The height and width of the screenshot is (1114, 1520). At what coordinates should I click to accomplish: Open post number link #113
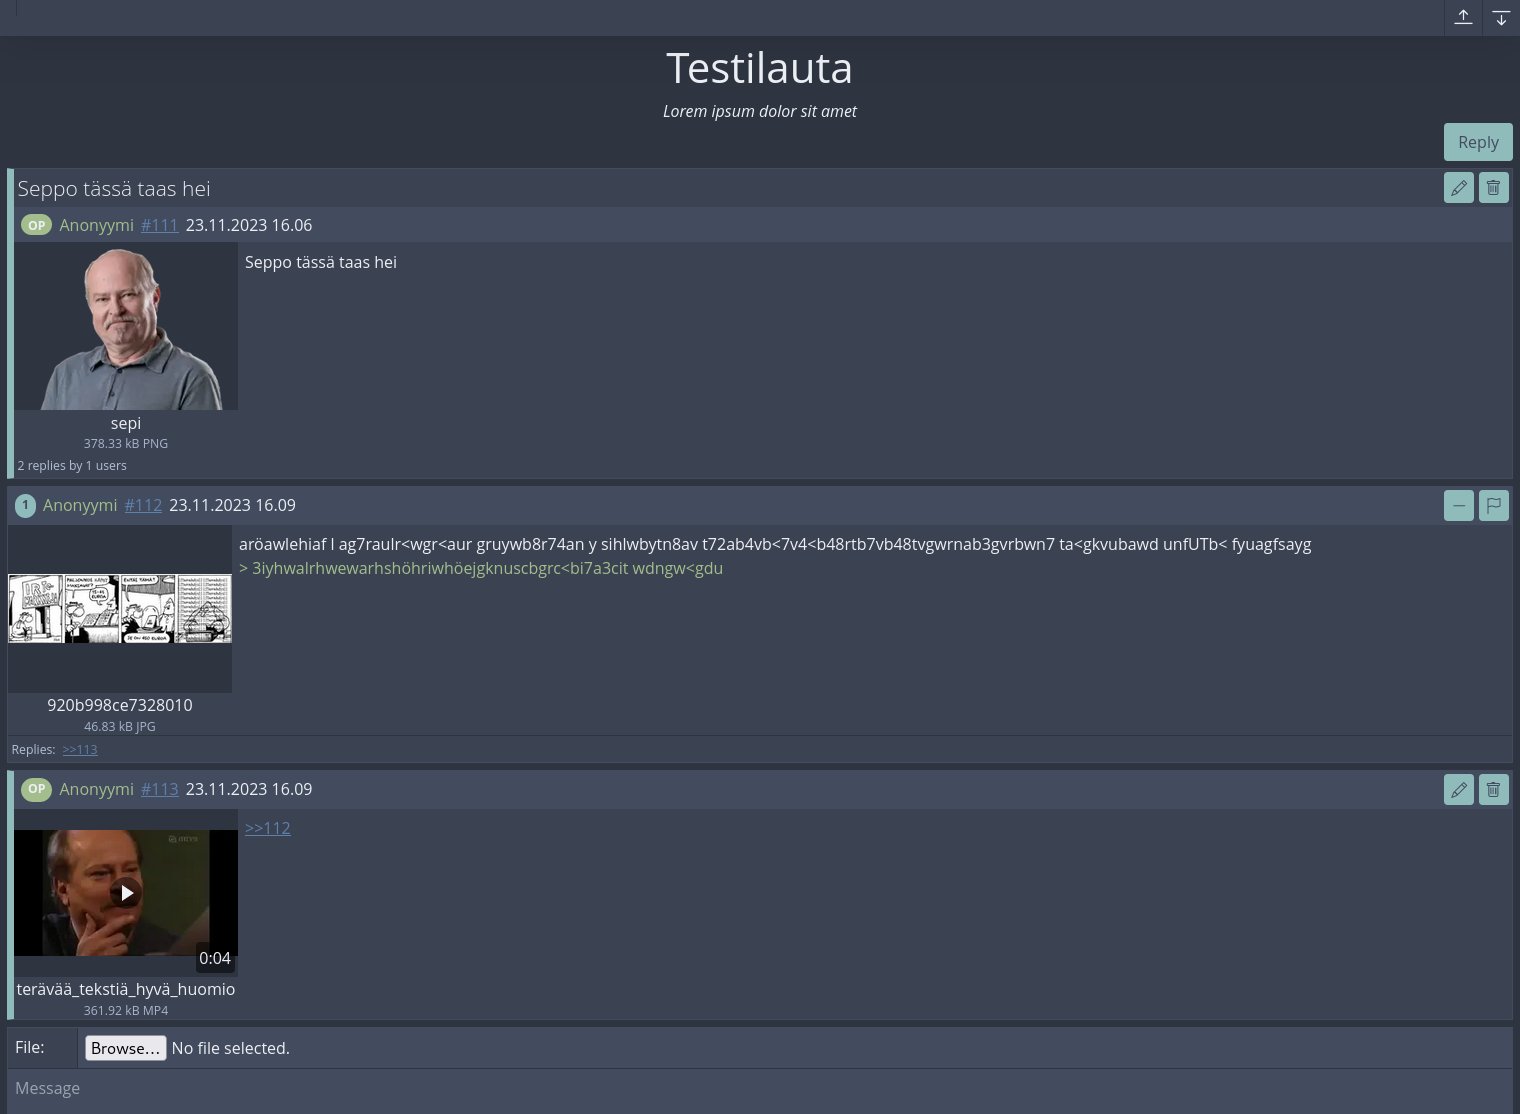pyautogui.click(x=160, y=789)
